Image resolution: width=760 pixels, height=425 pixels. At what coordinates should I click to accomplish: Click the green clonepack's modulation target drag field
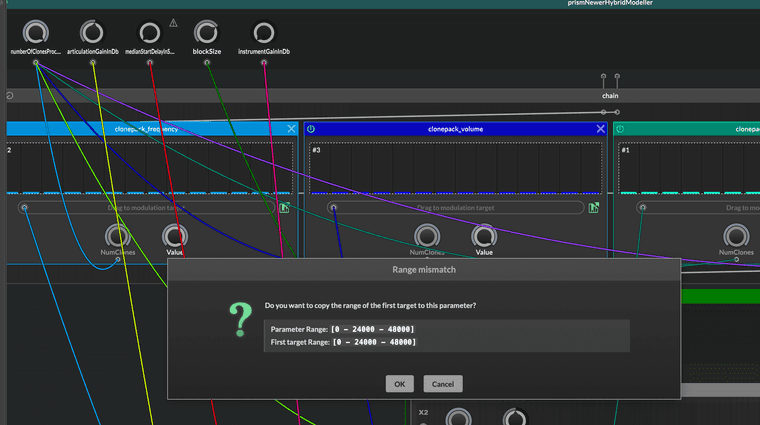[698, 207]
